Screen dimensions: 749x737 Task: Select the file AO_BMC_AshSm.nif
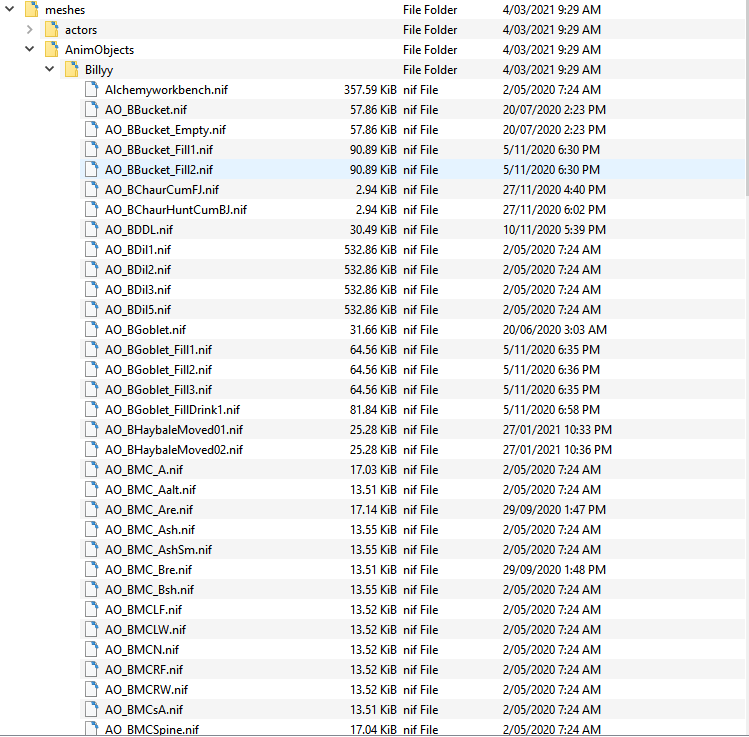point(158,550)
